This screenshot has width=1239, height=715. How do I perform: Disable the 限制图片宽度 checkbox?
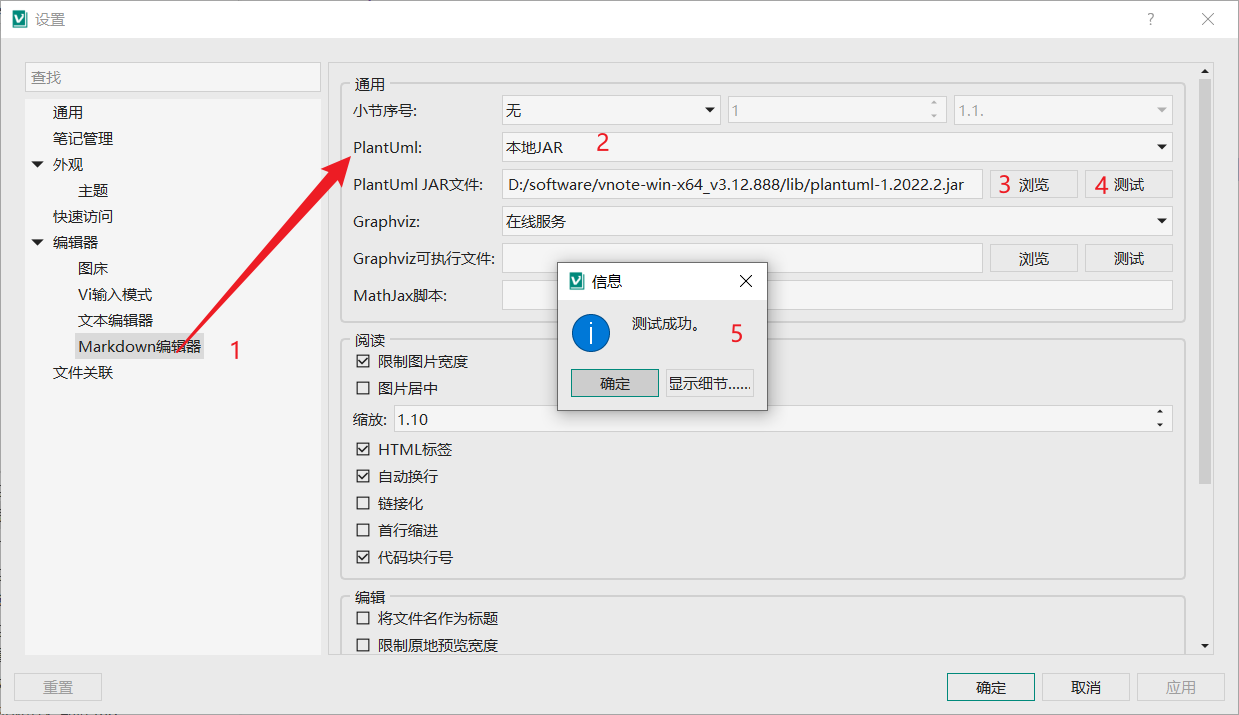click(364, 361)
